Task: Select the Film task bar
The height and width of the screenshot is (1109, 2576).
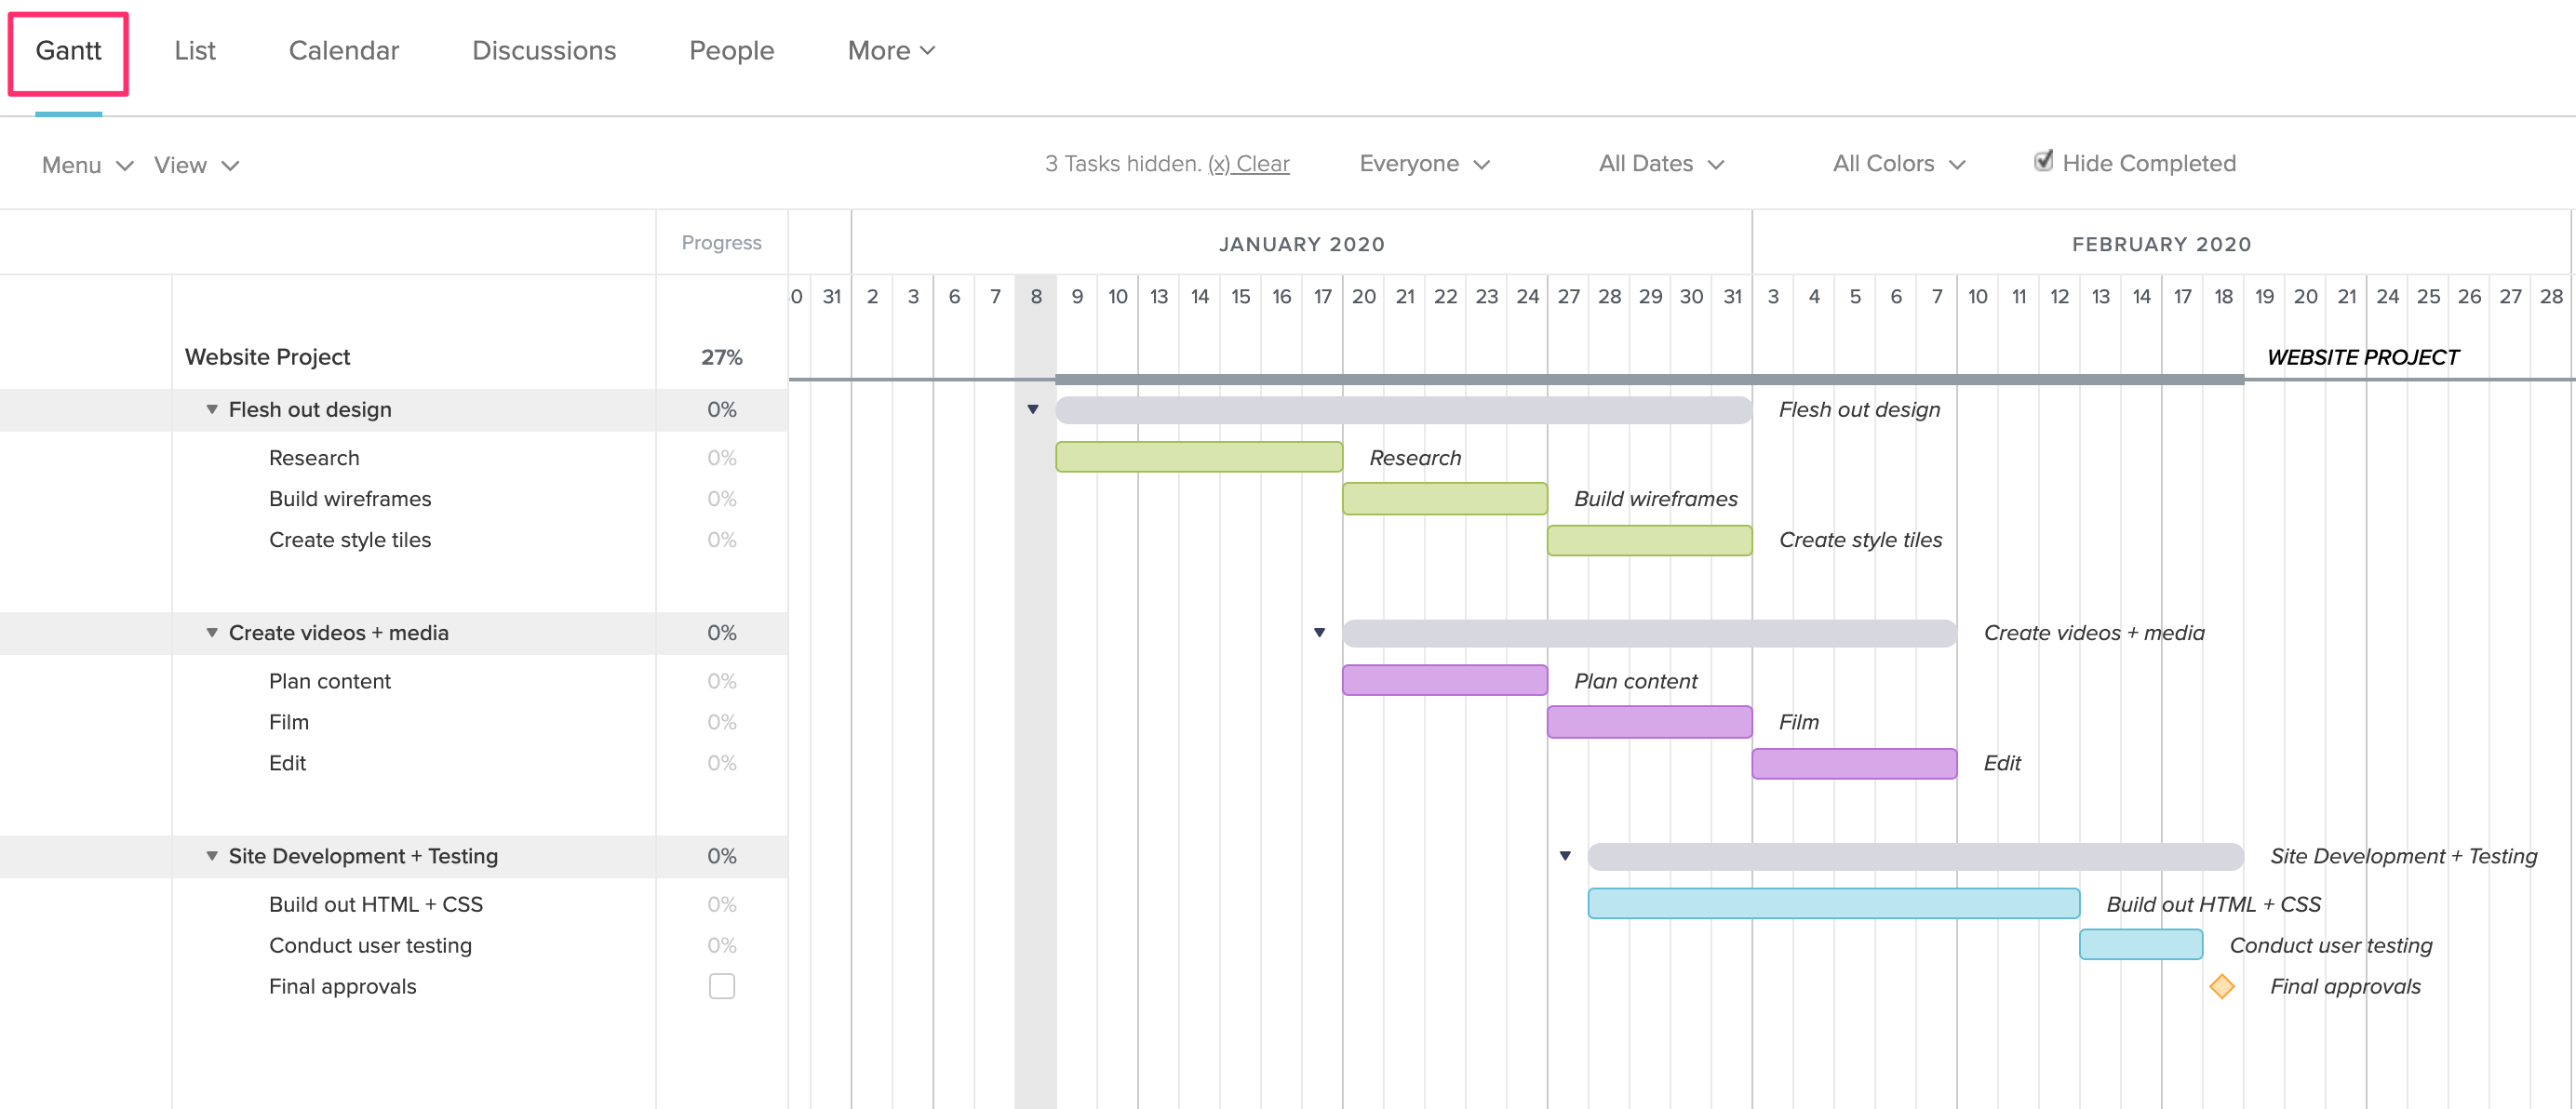Action: pyautogui.click(x=1649, y=721)
